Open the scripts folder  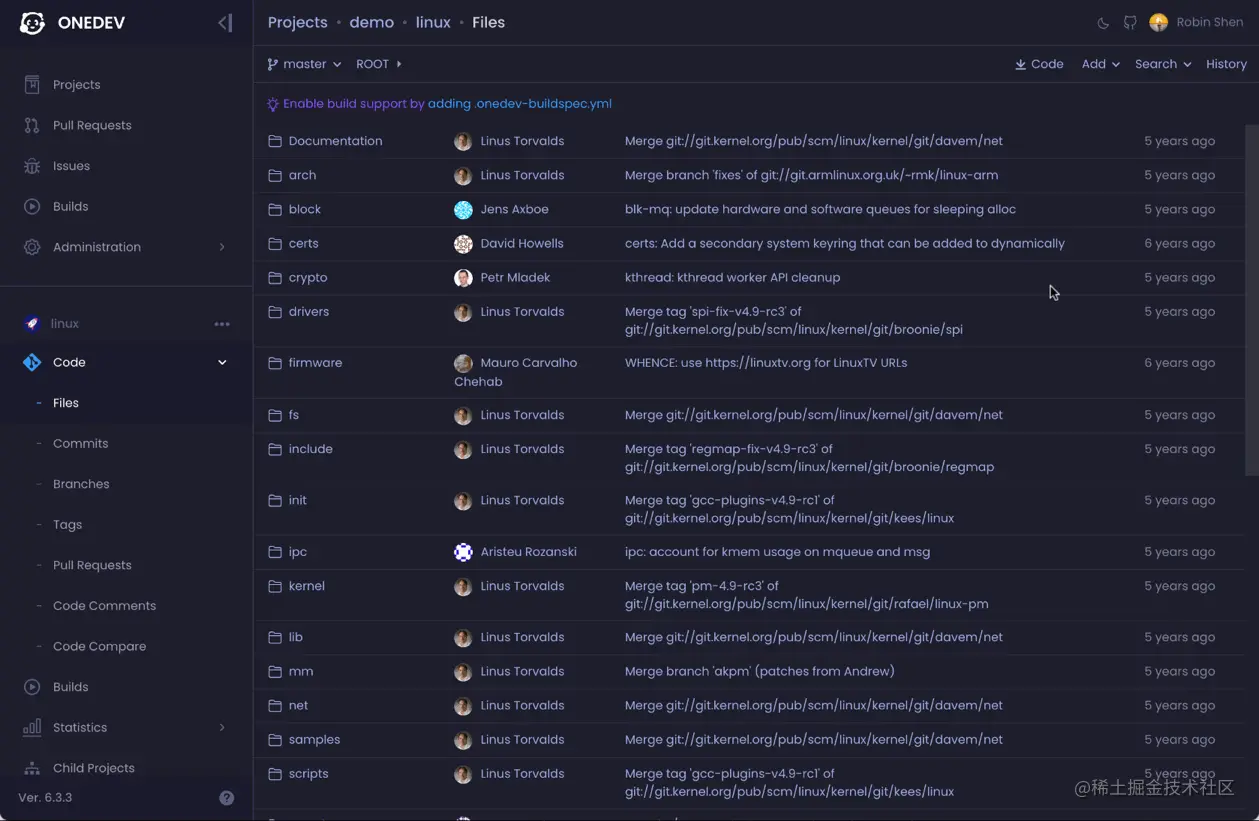tap(309, 774)
